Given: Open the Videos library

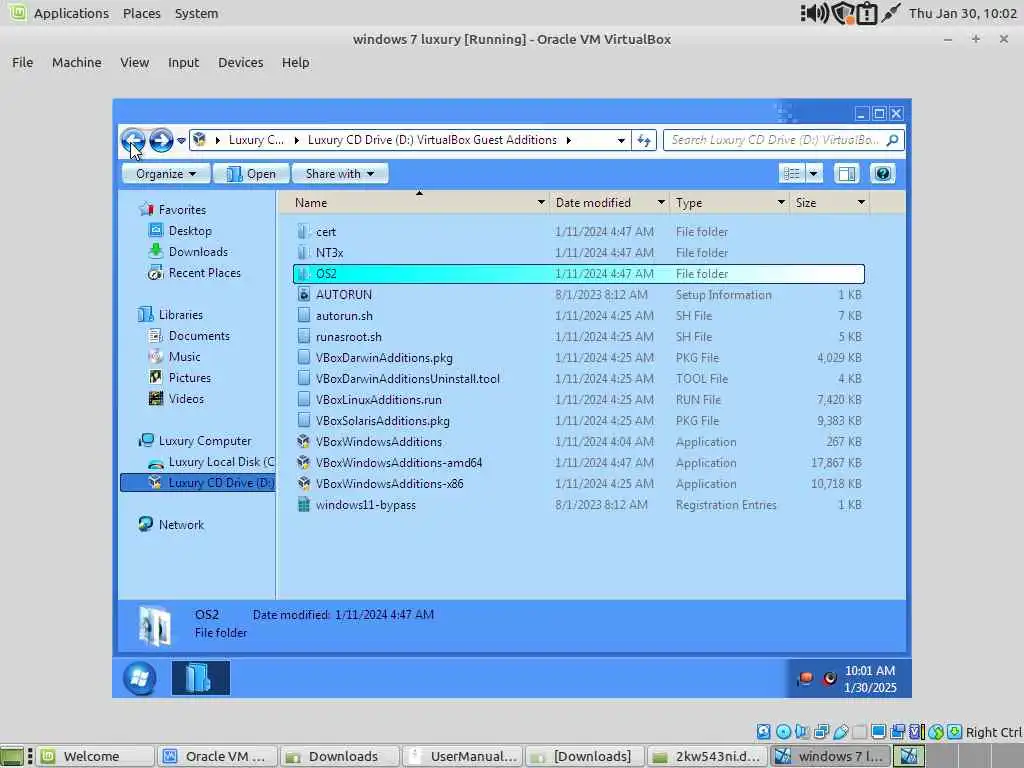Looking at the screenshot, I should (x=185, y=399).
